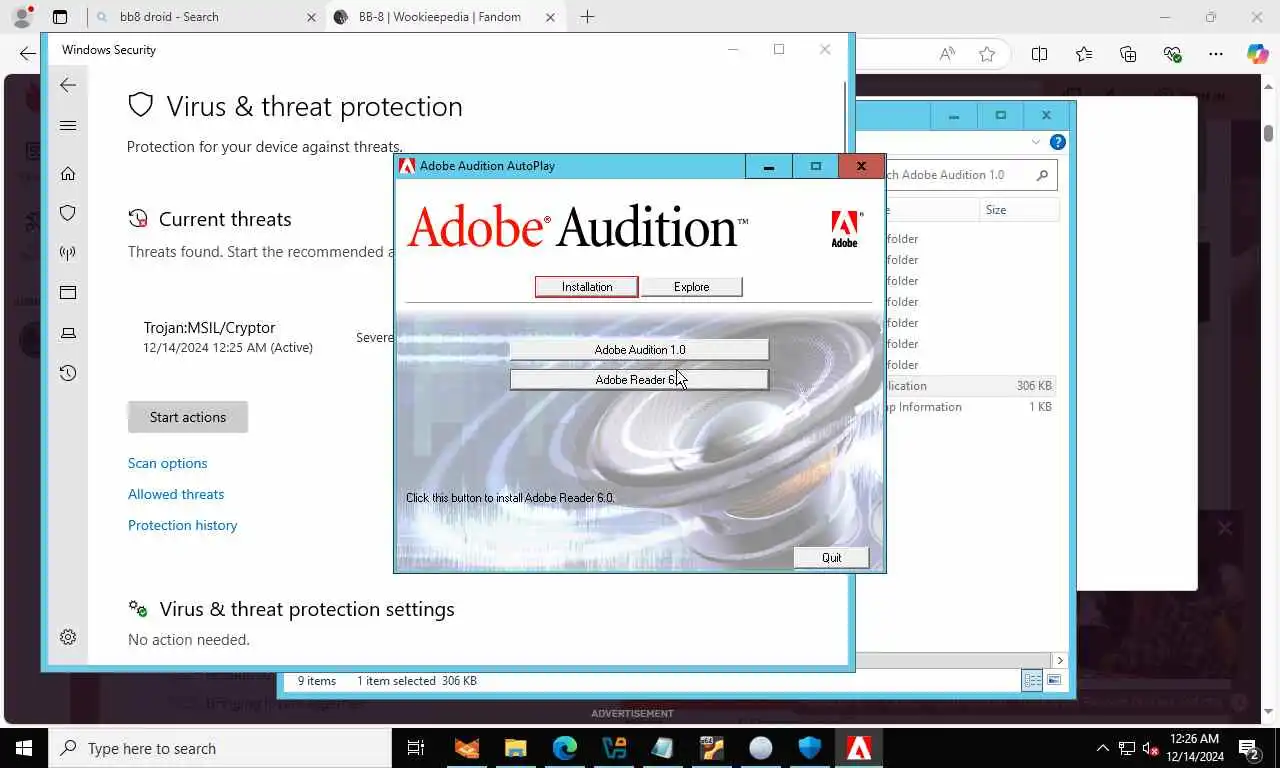Viewport: 1280px width, 768px height.
Task: Open Windows Security settings gear
Action: [x=68, y=637]
